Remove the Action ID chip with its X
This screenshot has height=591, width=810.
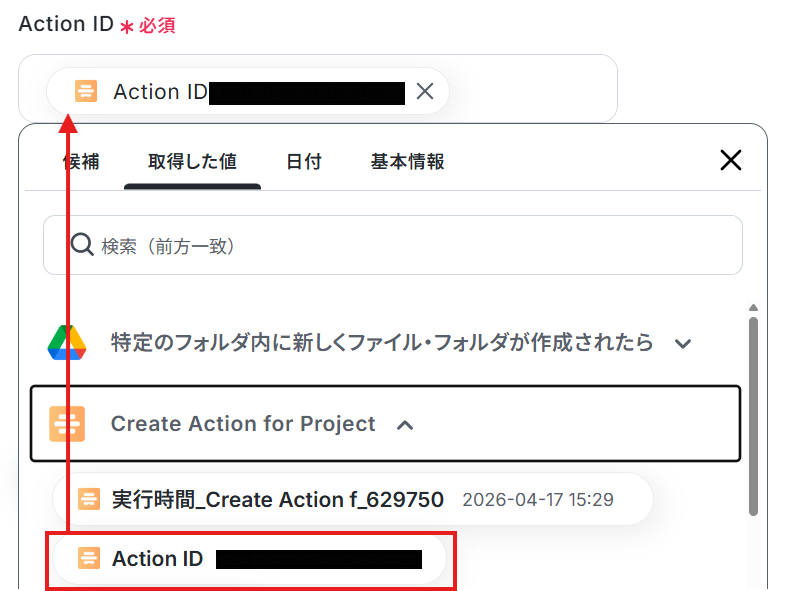pos(425,92)
